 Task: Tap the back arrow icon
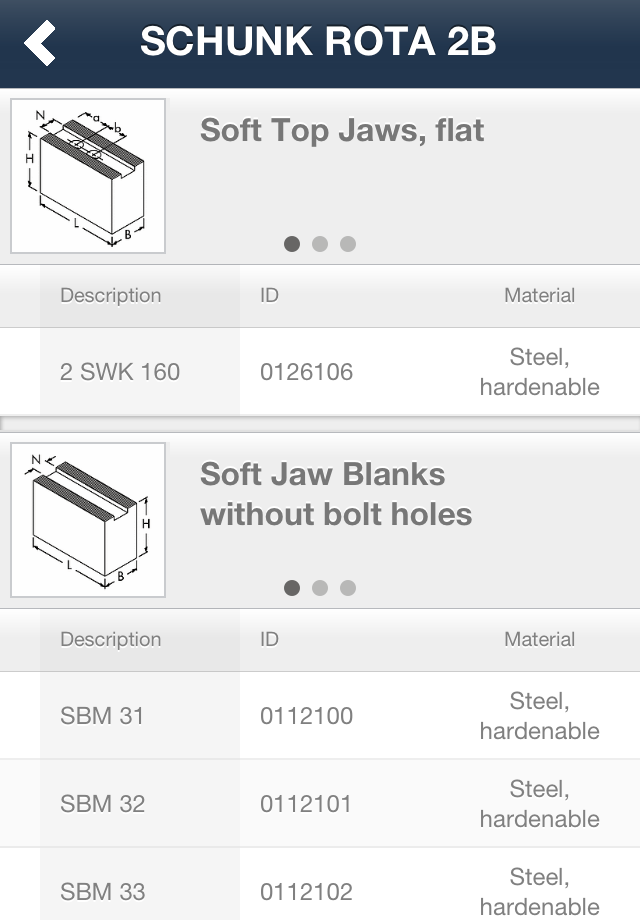40,42
